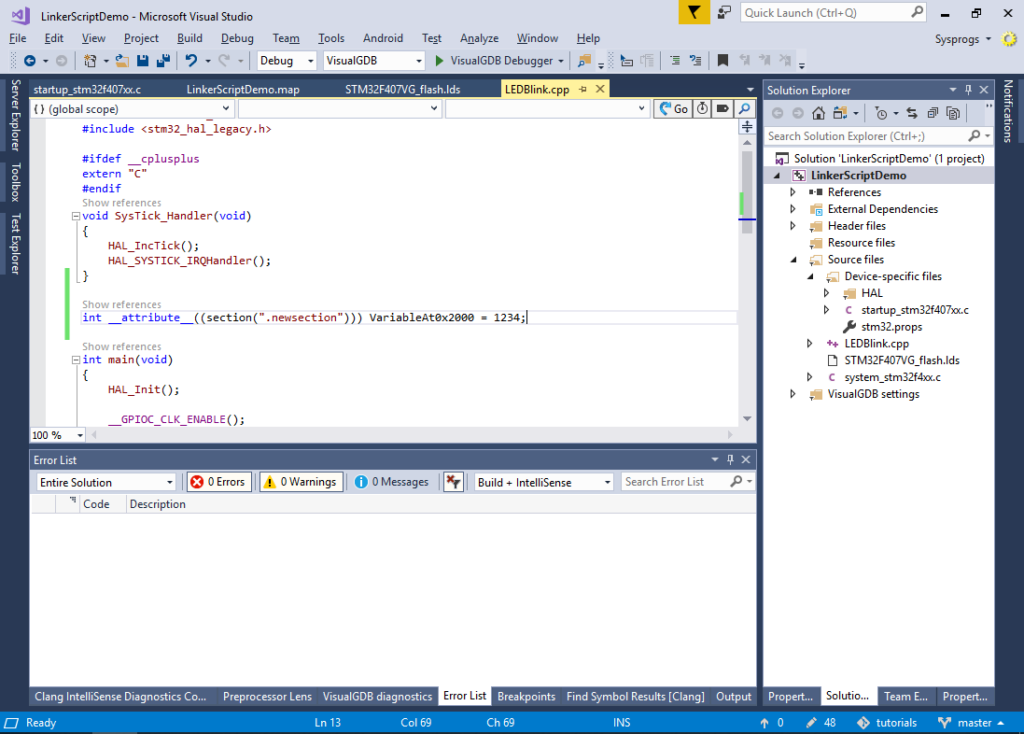Click Sync with Active Document icon

[911, 113]
